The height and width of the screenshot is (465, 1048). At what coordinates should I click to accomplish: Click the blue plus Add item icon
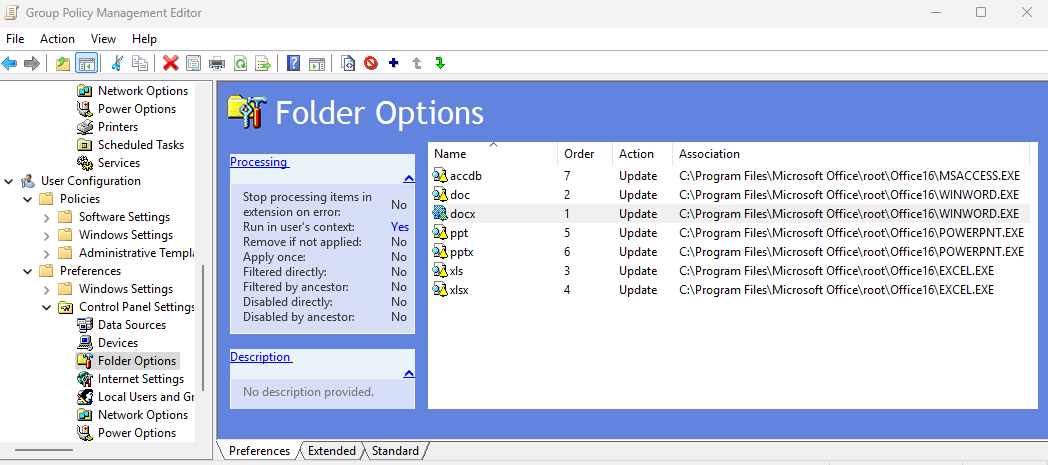coord(394,63)
